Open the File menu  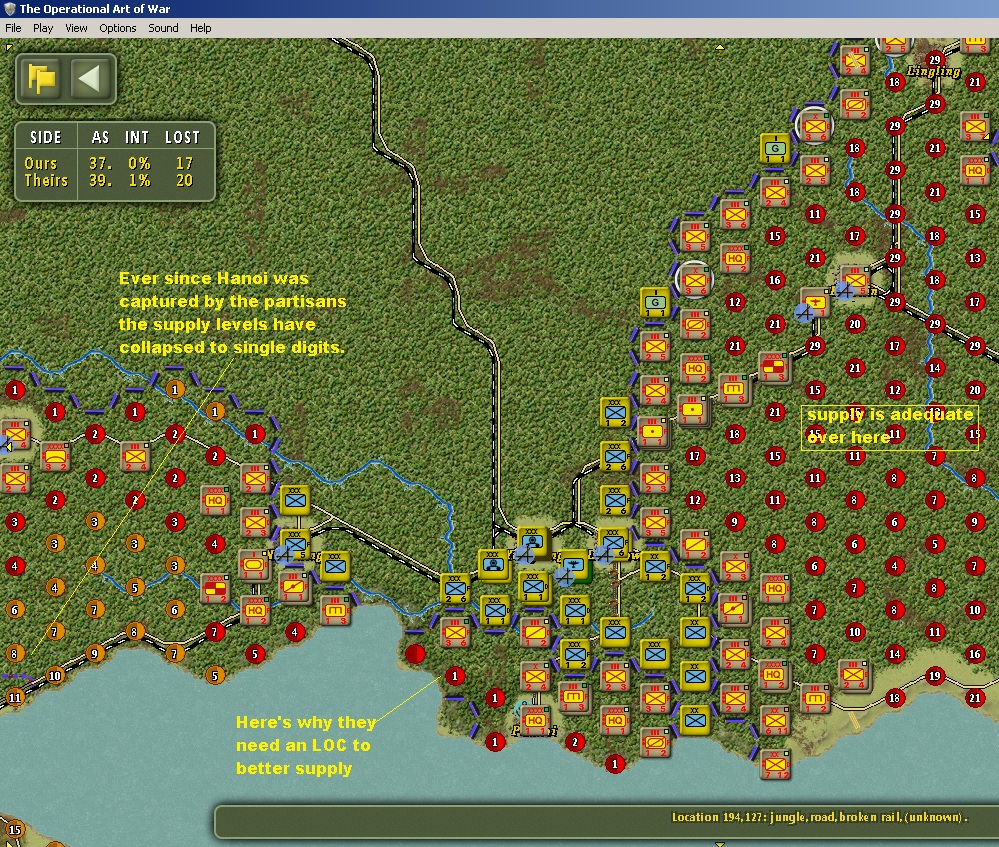(x=13, y=28)
